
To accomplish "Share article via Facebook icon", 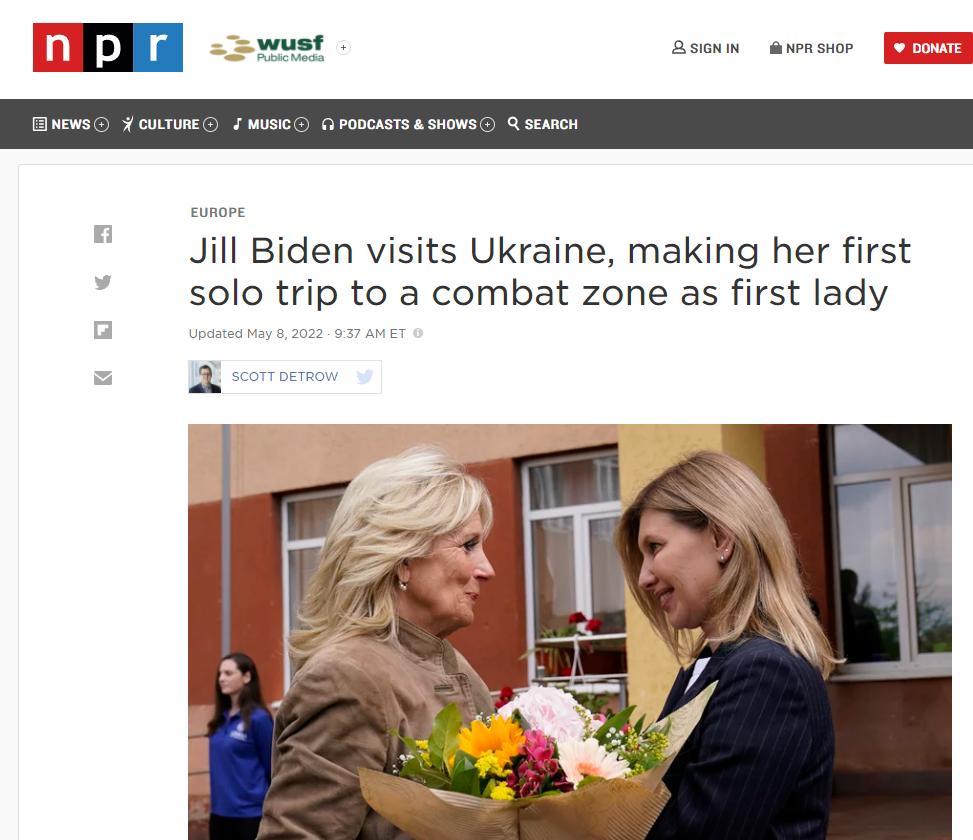I will click(x=103, y=234).
